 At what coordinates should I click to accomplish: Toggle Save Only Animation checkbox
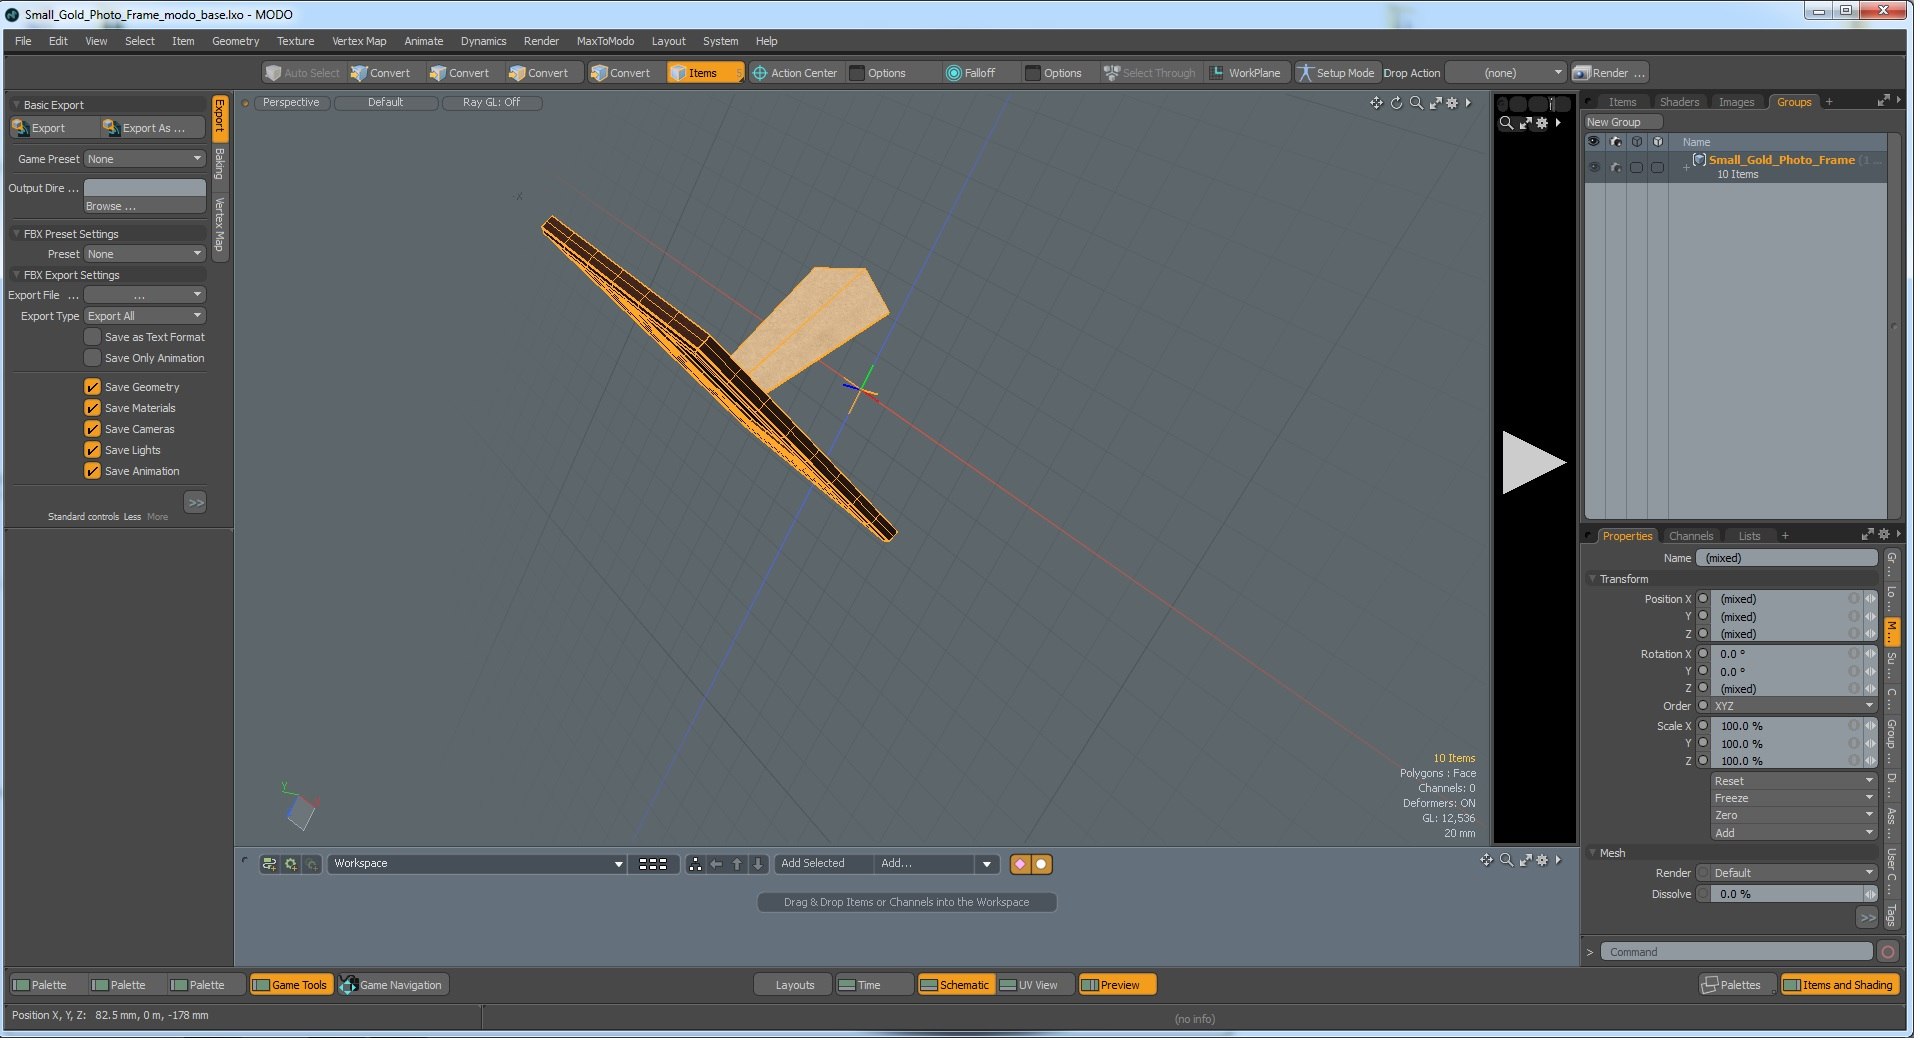click(x=93, y=358)
